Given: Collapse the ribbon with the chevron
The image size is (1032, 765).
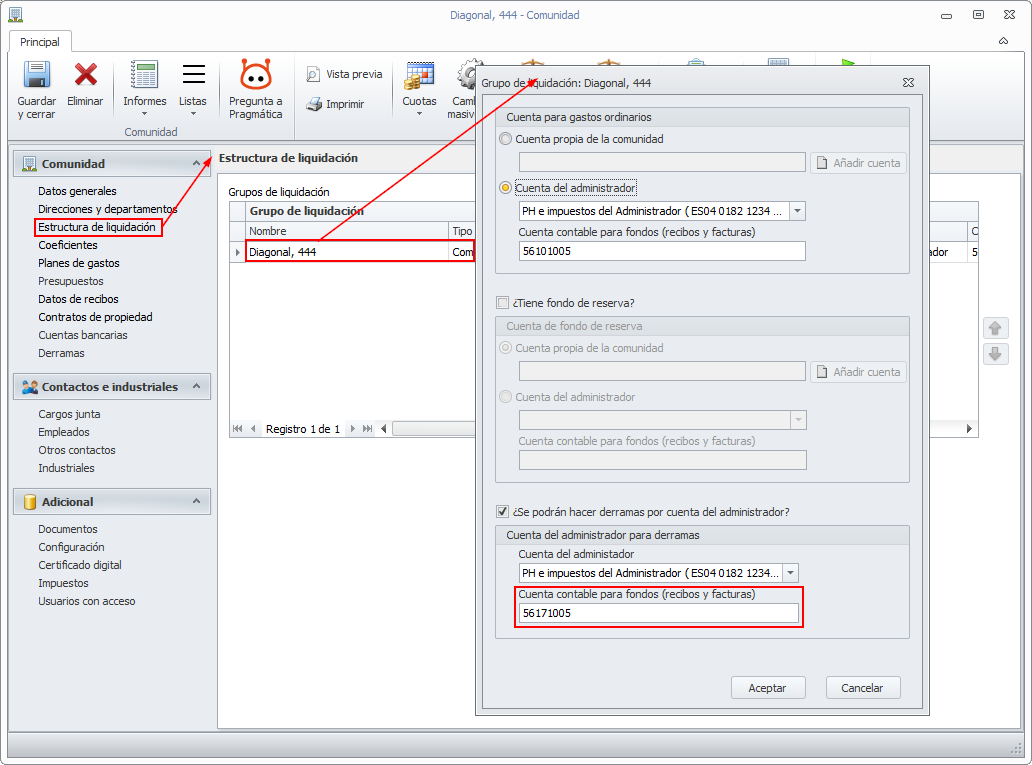Looking at the screenshot, I should click(1003, 41).
